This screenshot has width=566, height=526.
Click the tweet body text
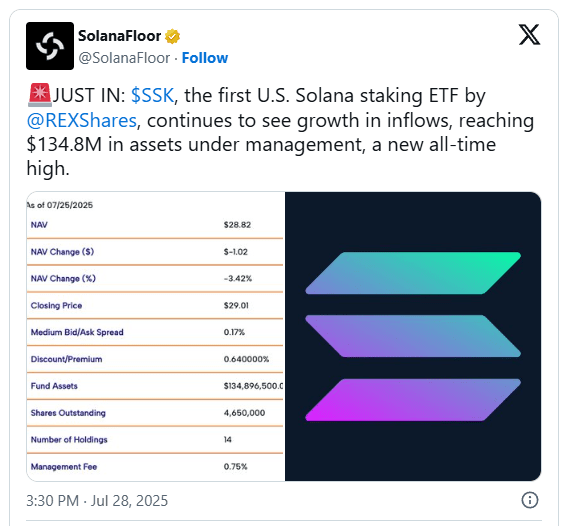click(x=280, y=132)
